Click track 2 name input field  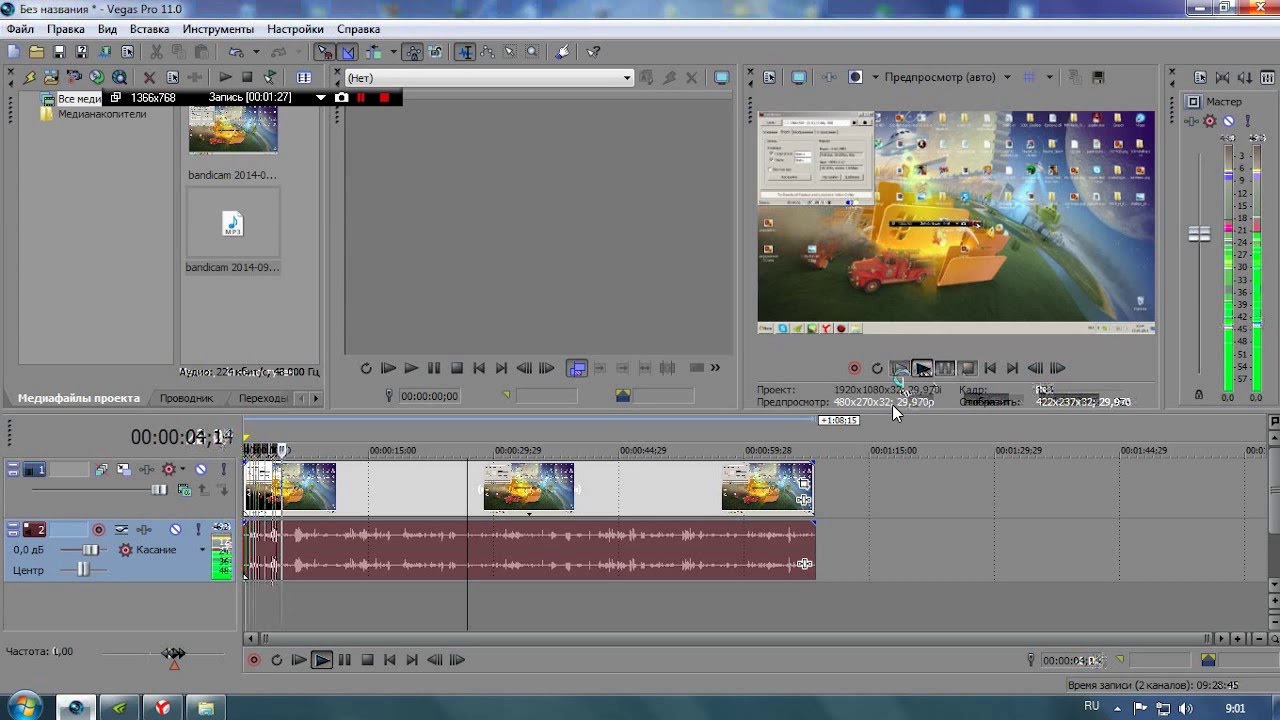coord(68,529)
